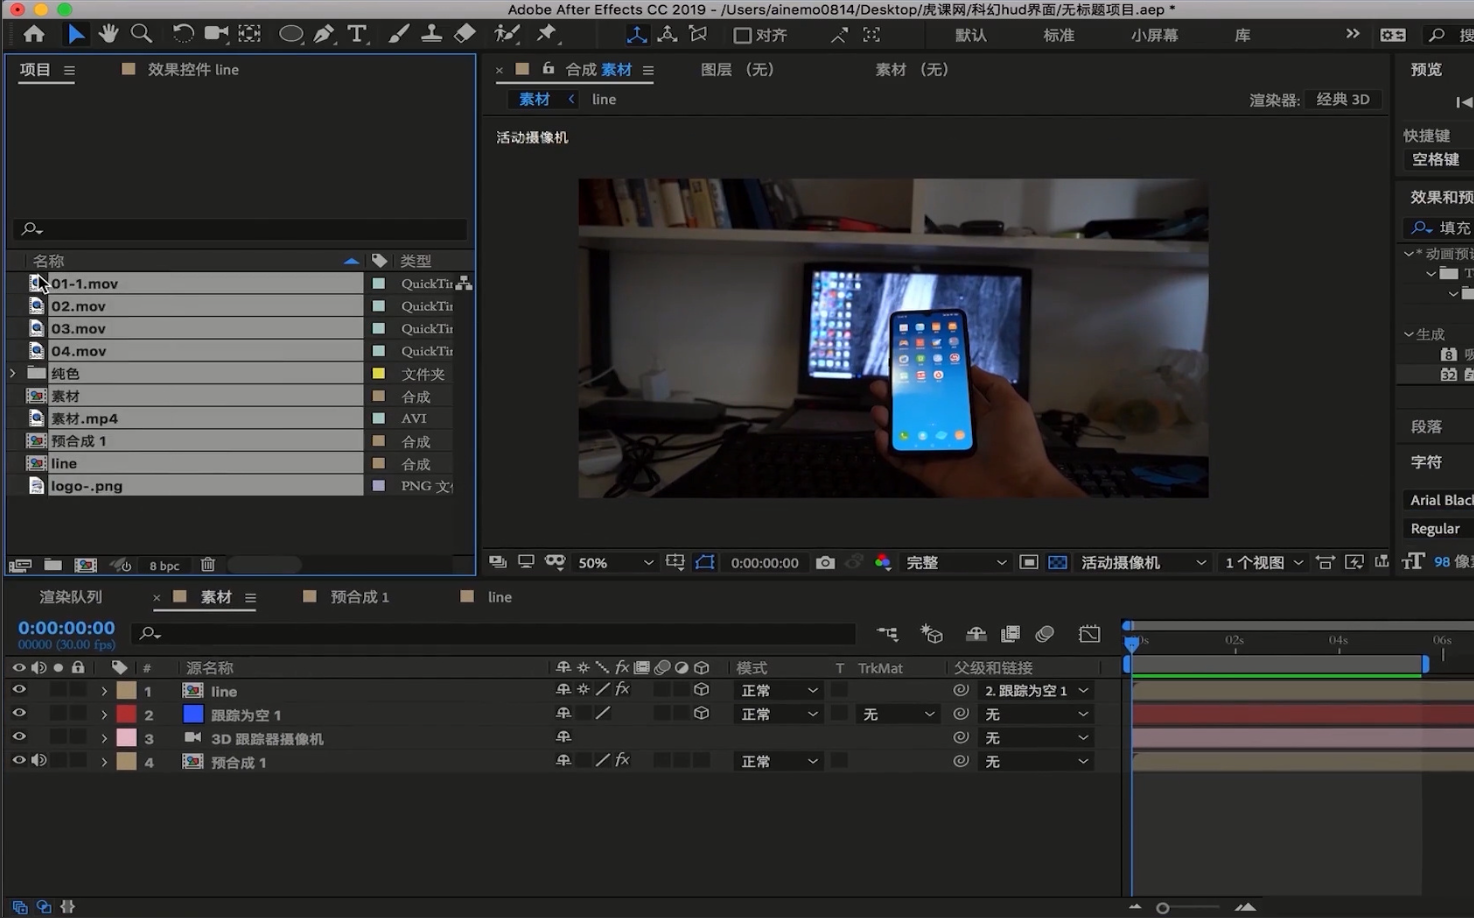Screen dimensions: 1474x918
Task: Enable the snapping checkbox in the toolbar
Action: pyautogui.click(x=742, y=35)
